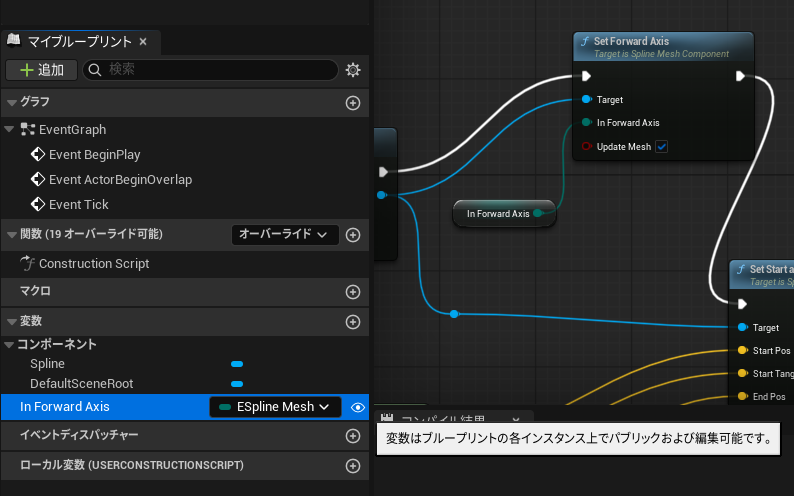Click the Spline variable type color pill
Screen dimensions: 794x496
[237, 364]
